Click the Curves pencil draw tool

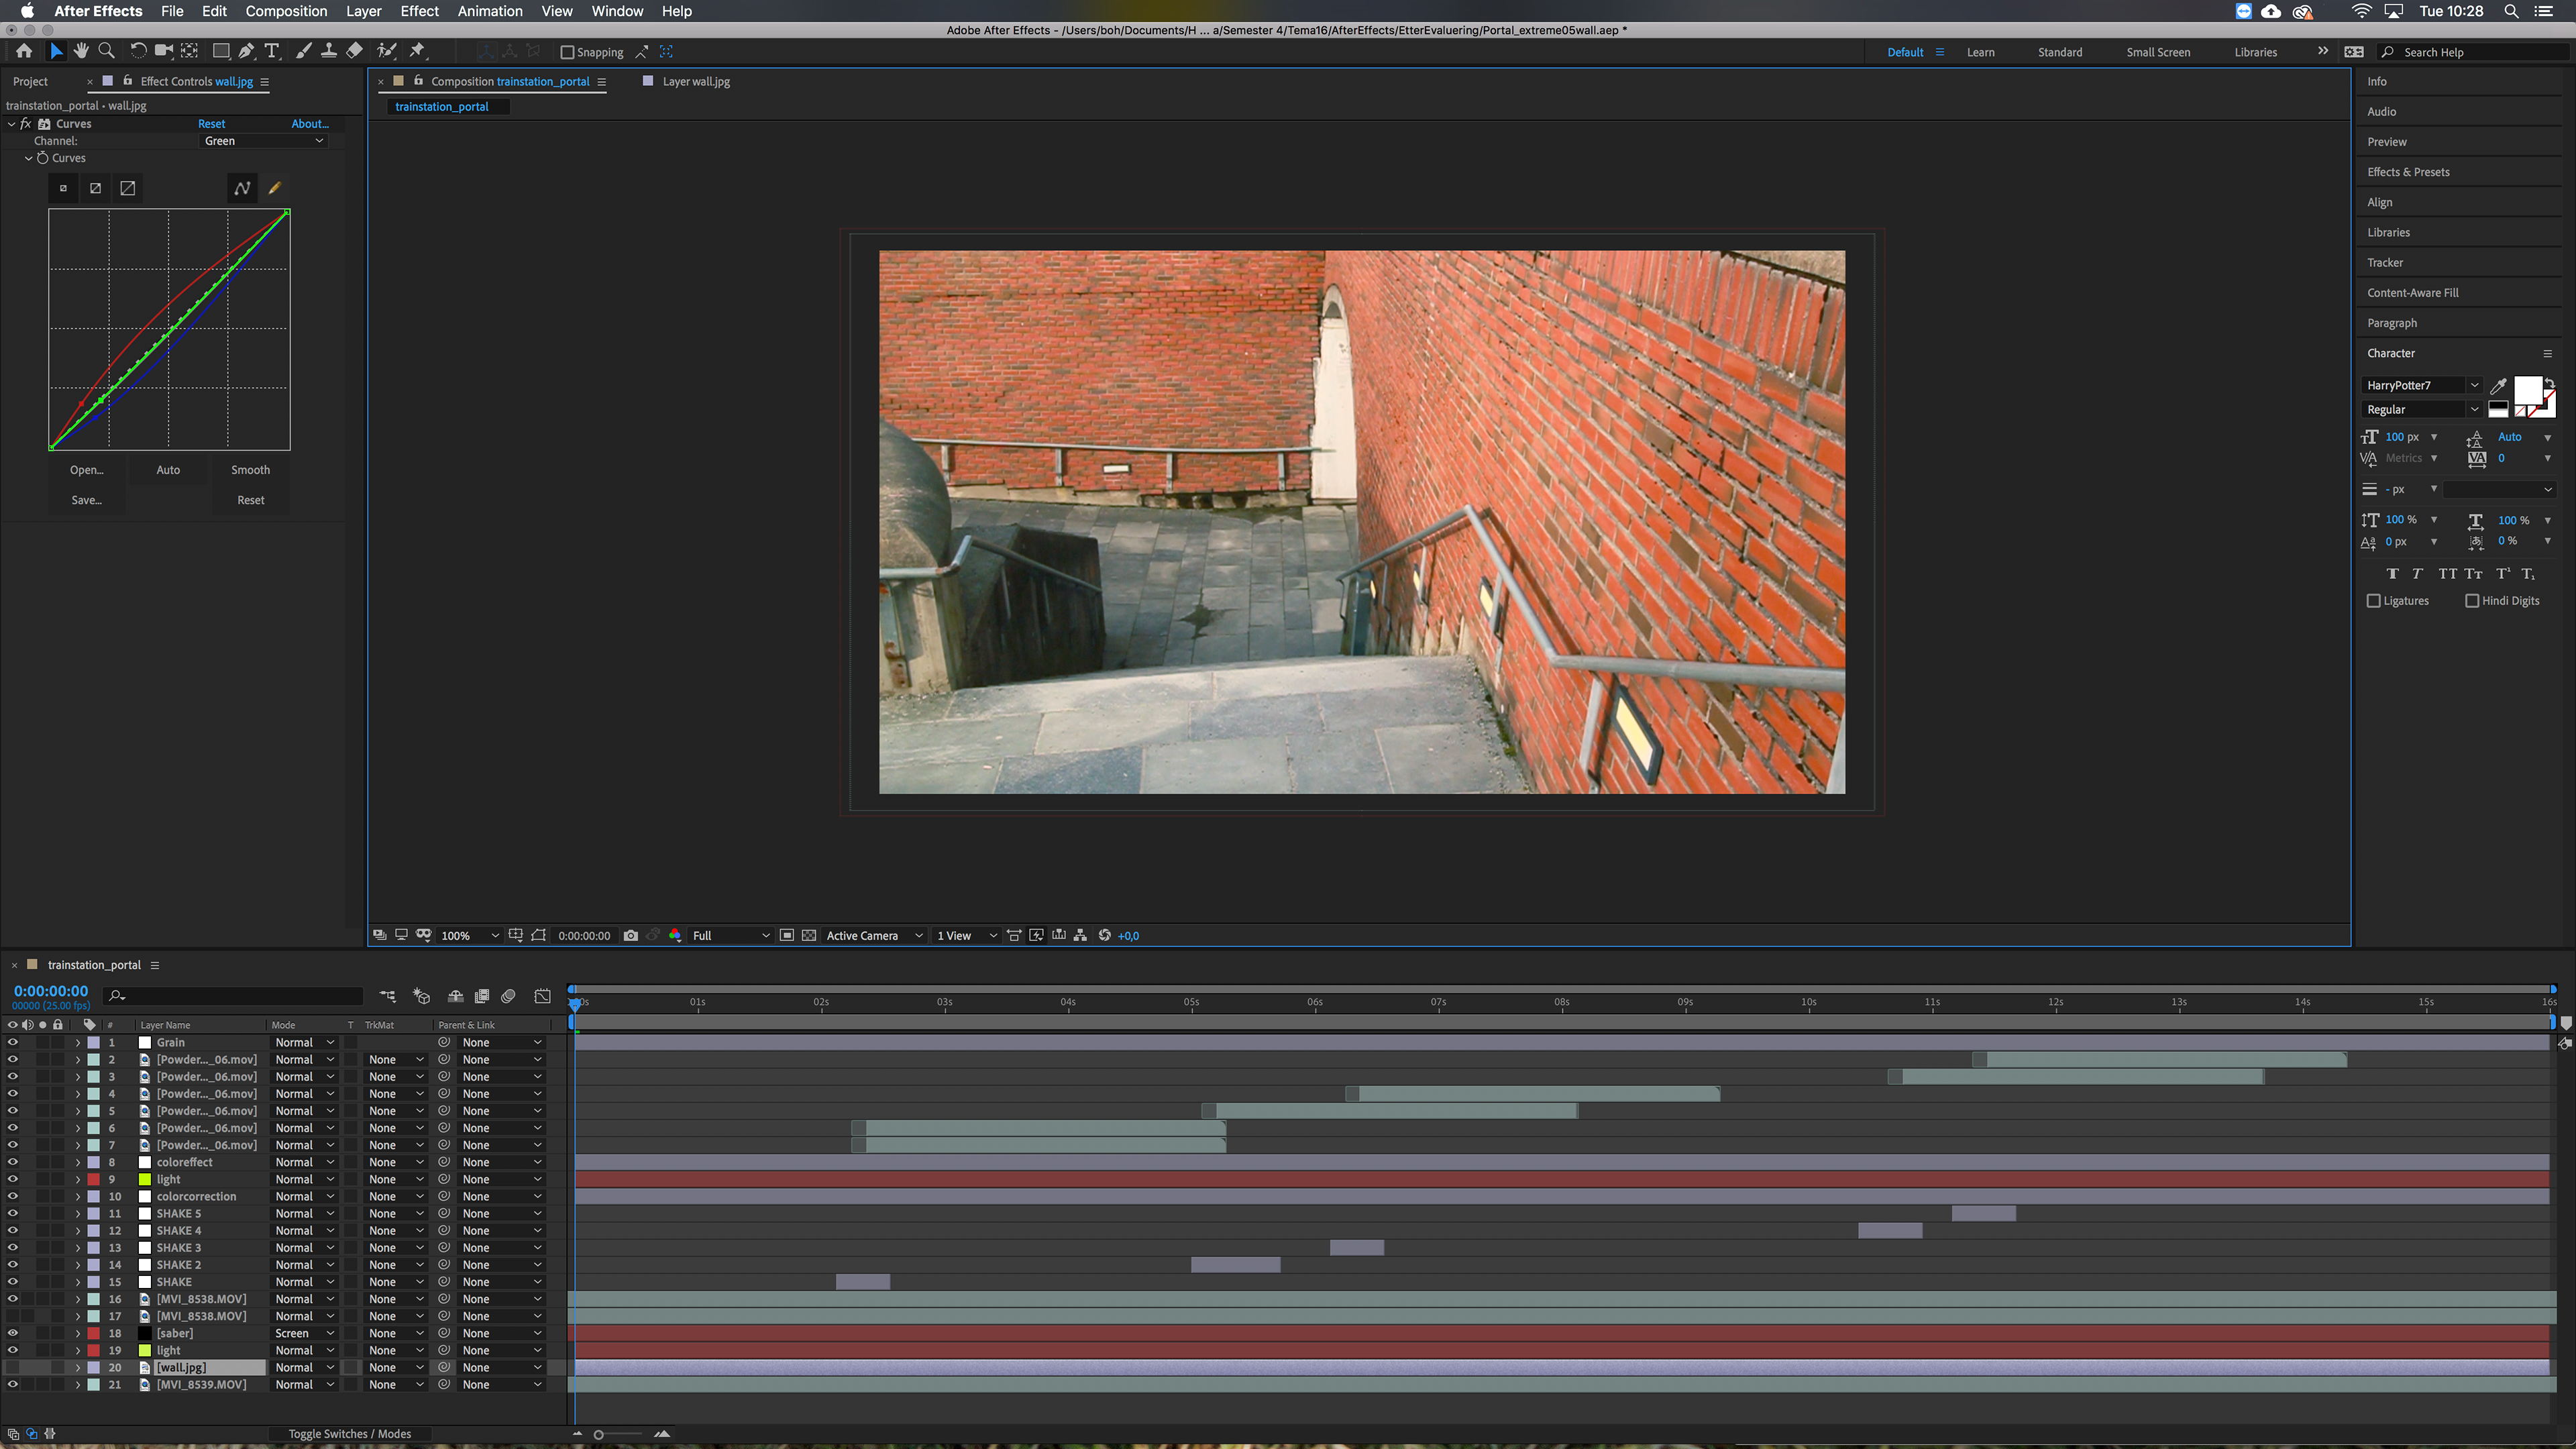(274, 188)
